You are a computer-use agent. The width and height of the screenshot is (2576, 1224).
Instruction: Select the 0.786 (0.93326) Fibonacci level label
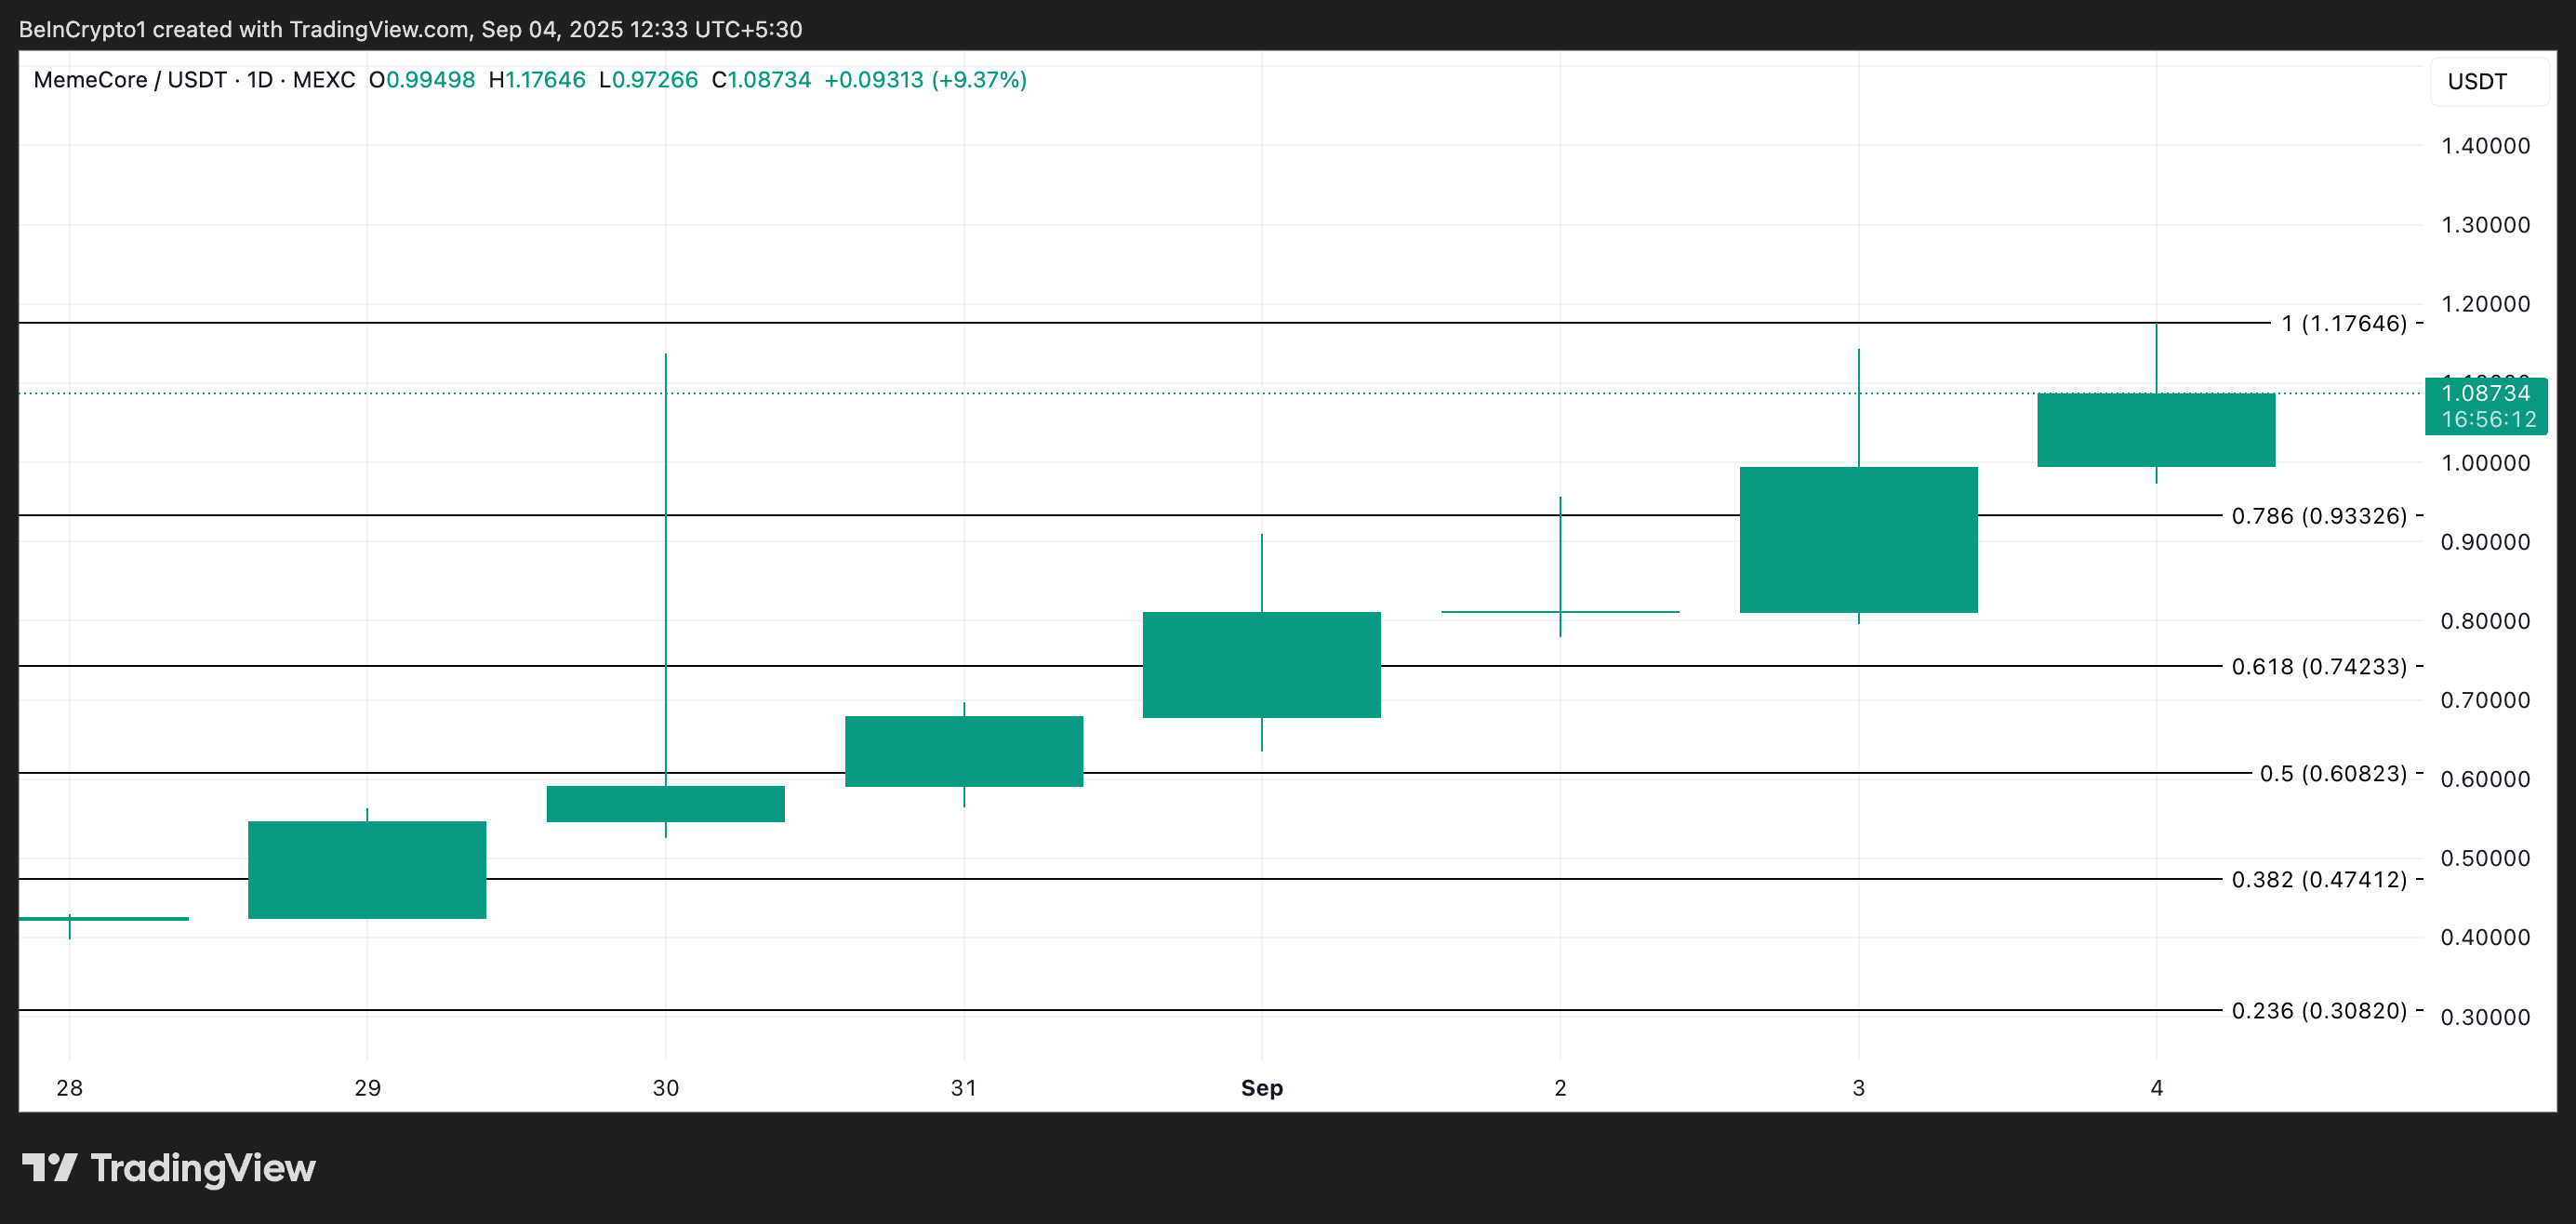point(2318,515)
